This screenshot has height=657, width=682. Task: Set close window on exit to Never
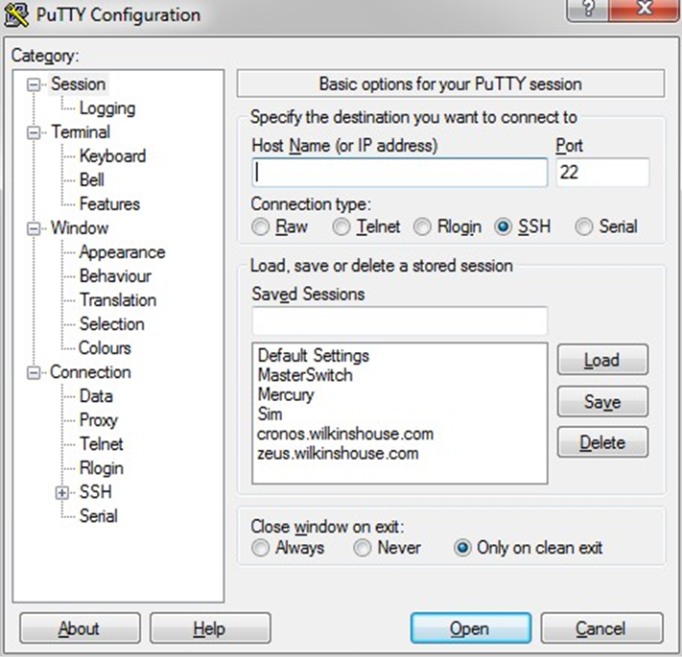(363, 548)
